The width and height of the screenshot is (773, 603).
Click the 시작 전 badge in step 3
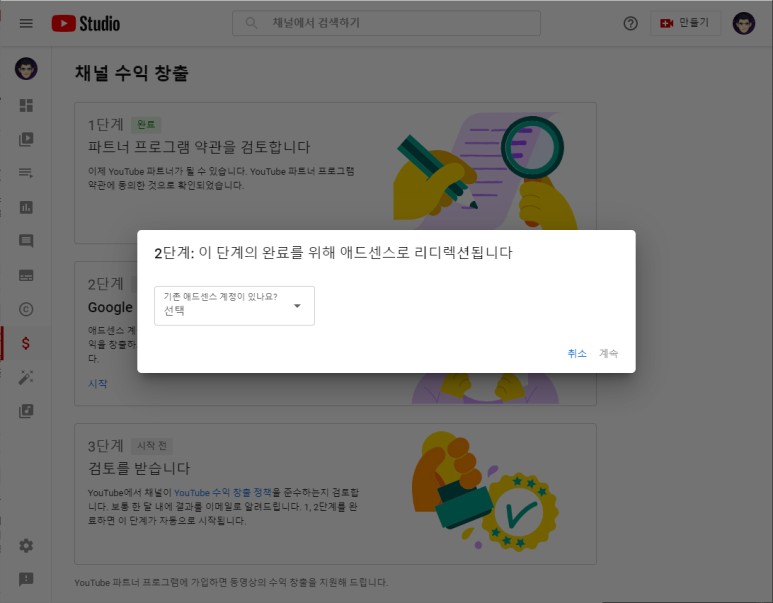click(x=152, y=446)
